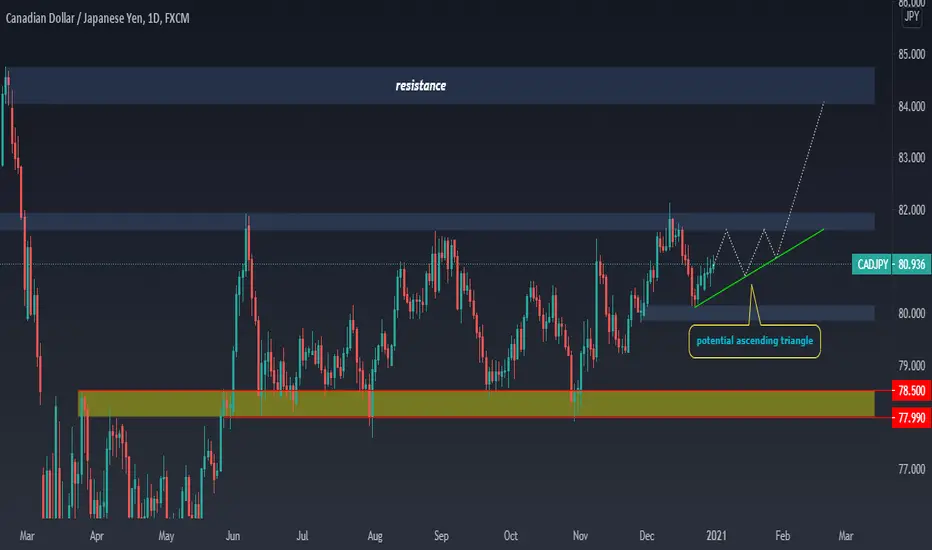This screenshot has height=550, width=932.
Task: Select the 80.000 price axis value
Action: pos(911,313)
